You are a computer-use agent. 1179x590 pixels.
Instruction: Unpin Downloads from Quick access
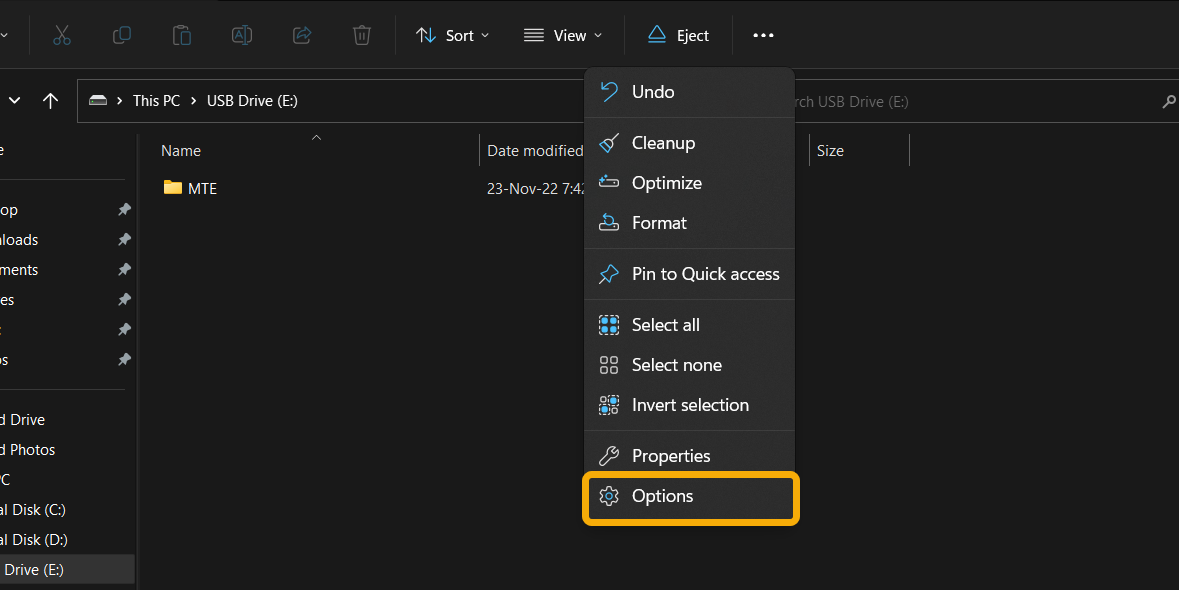(x=124, y=239)
